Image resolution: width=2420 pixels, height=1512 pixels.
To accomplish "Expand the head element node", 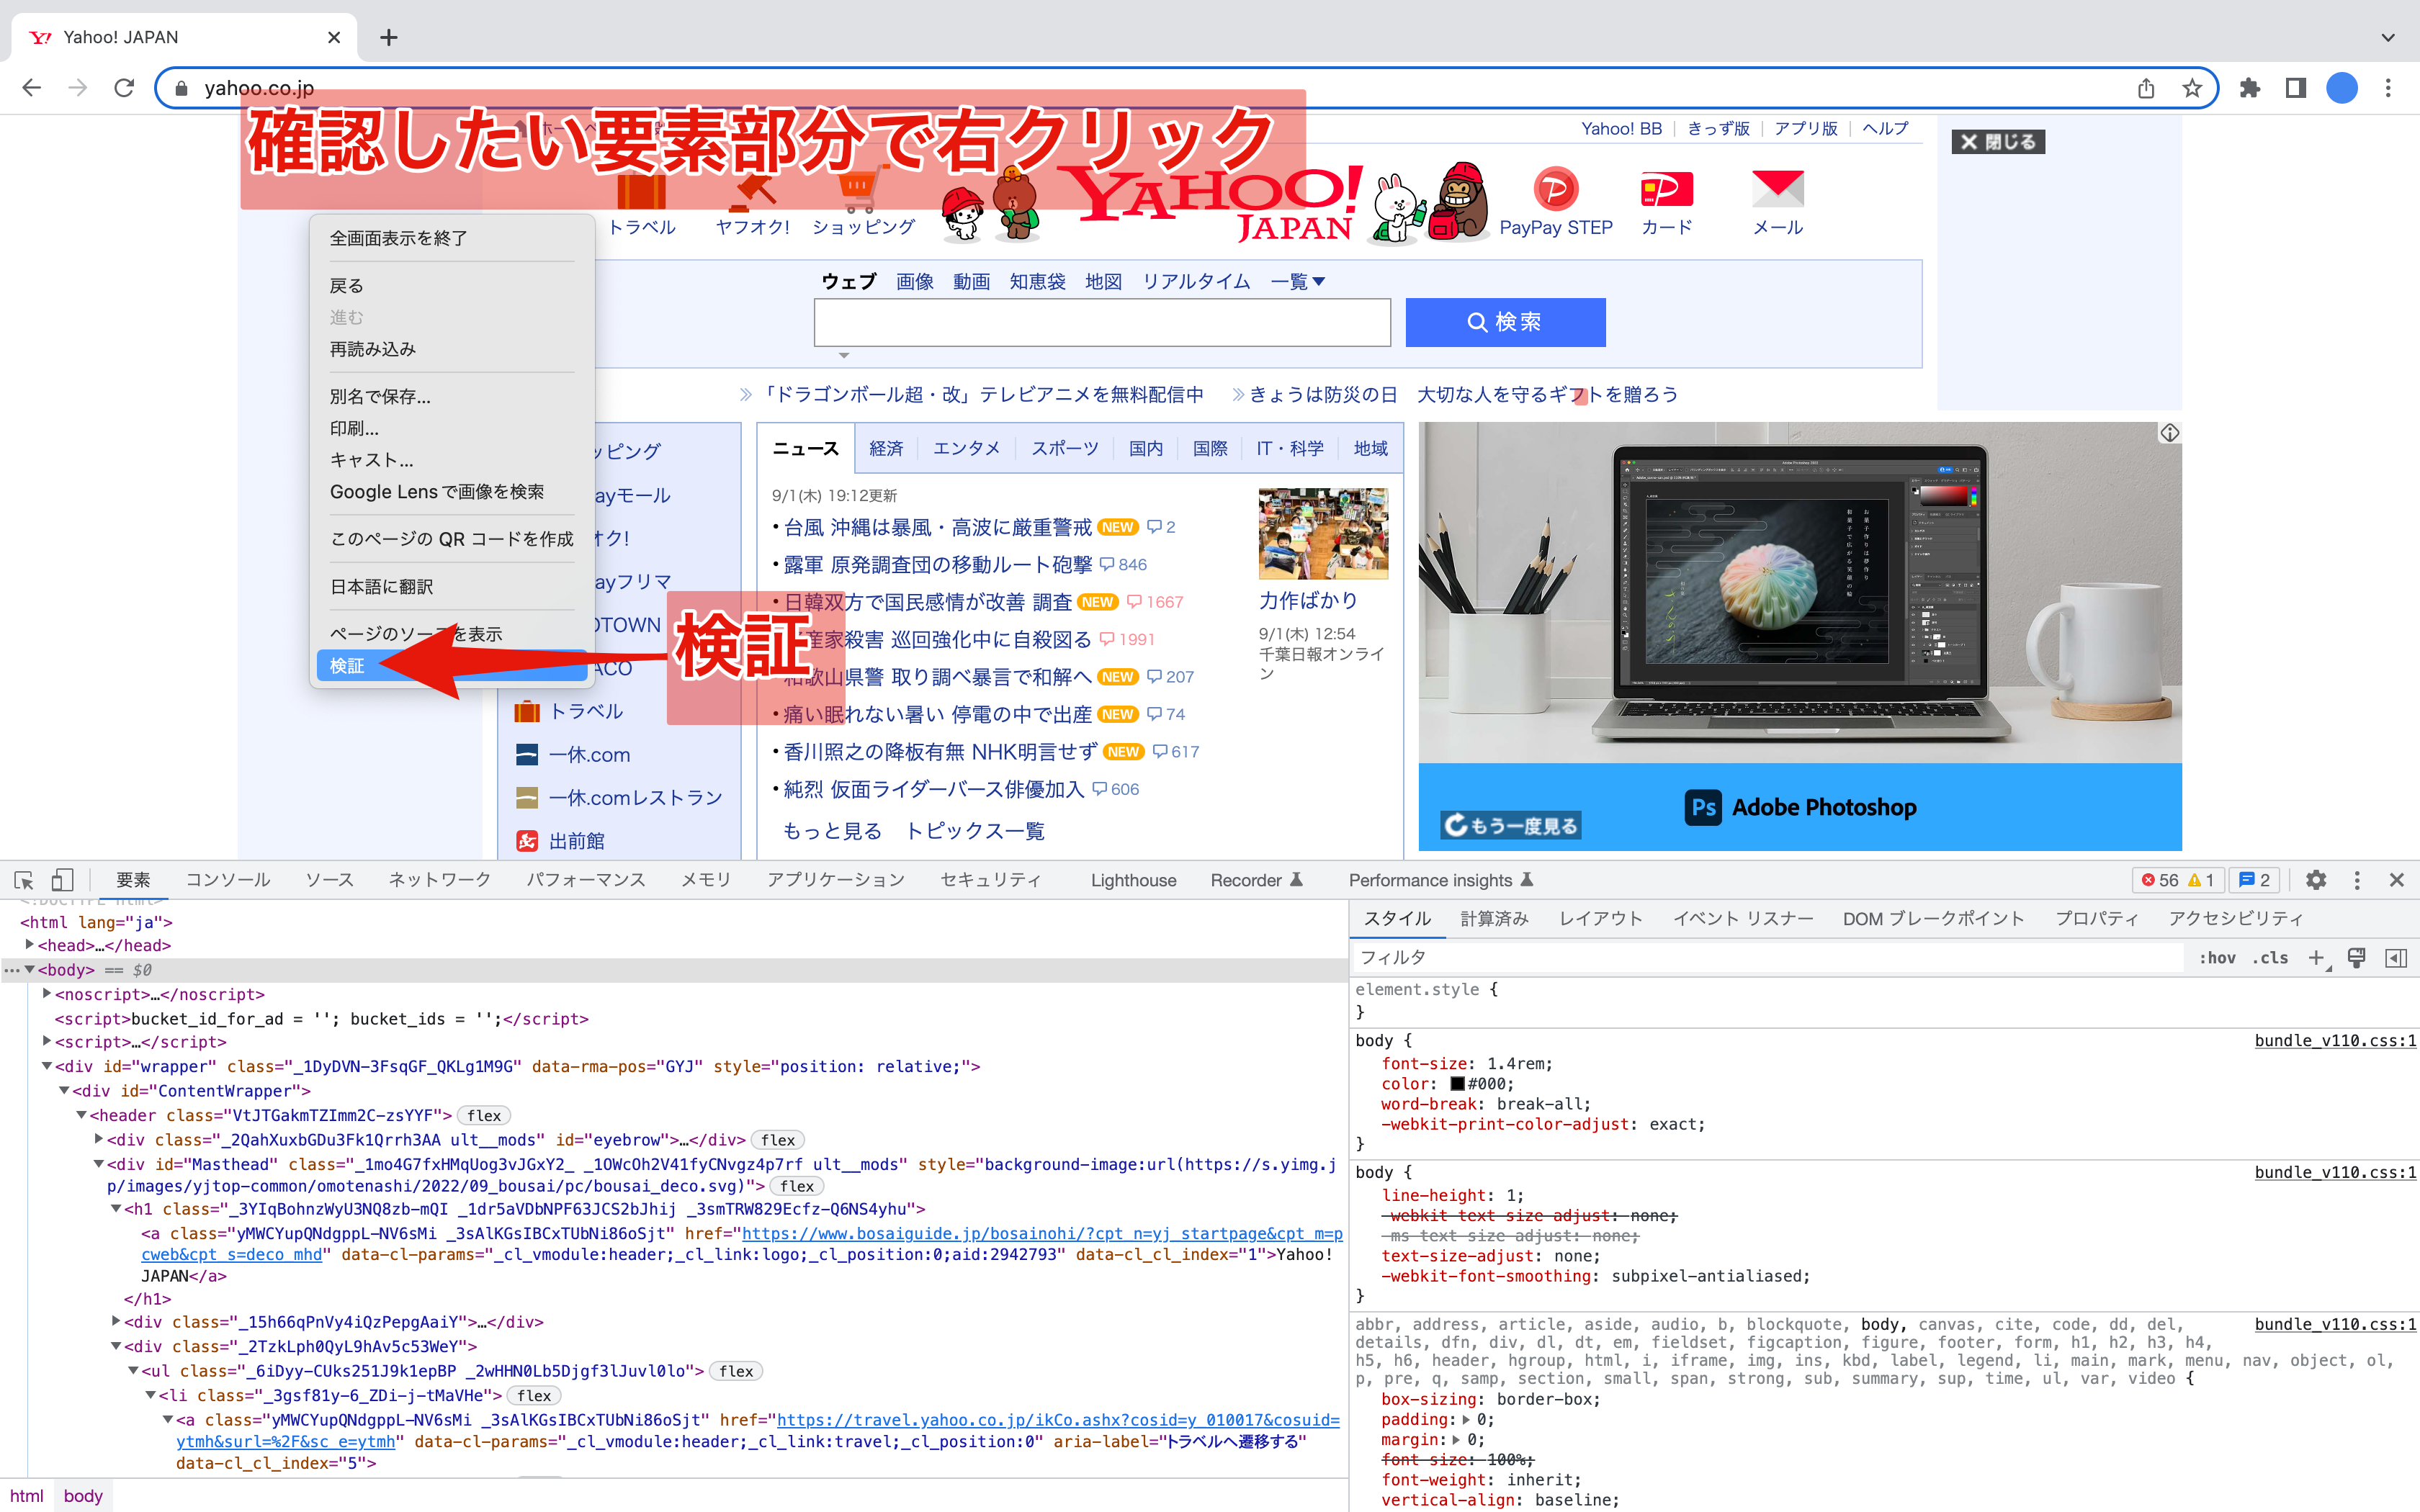I will click(30, 945).
